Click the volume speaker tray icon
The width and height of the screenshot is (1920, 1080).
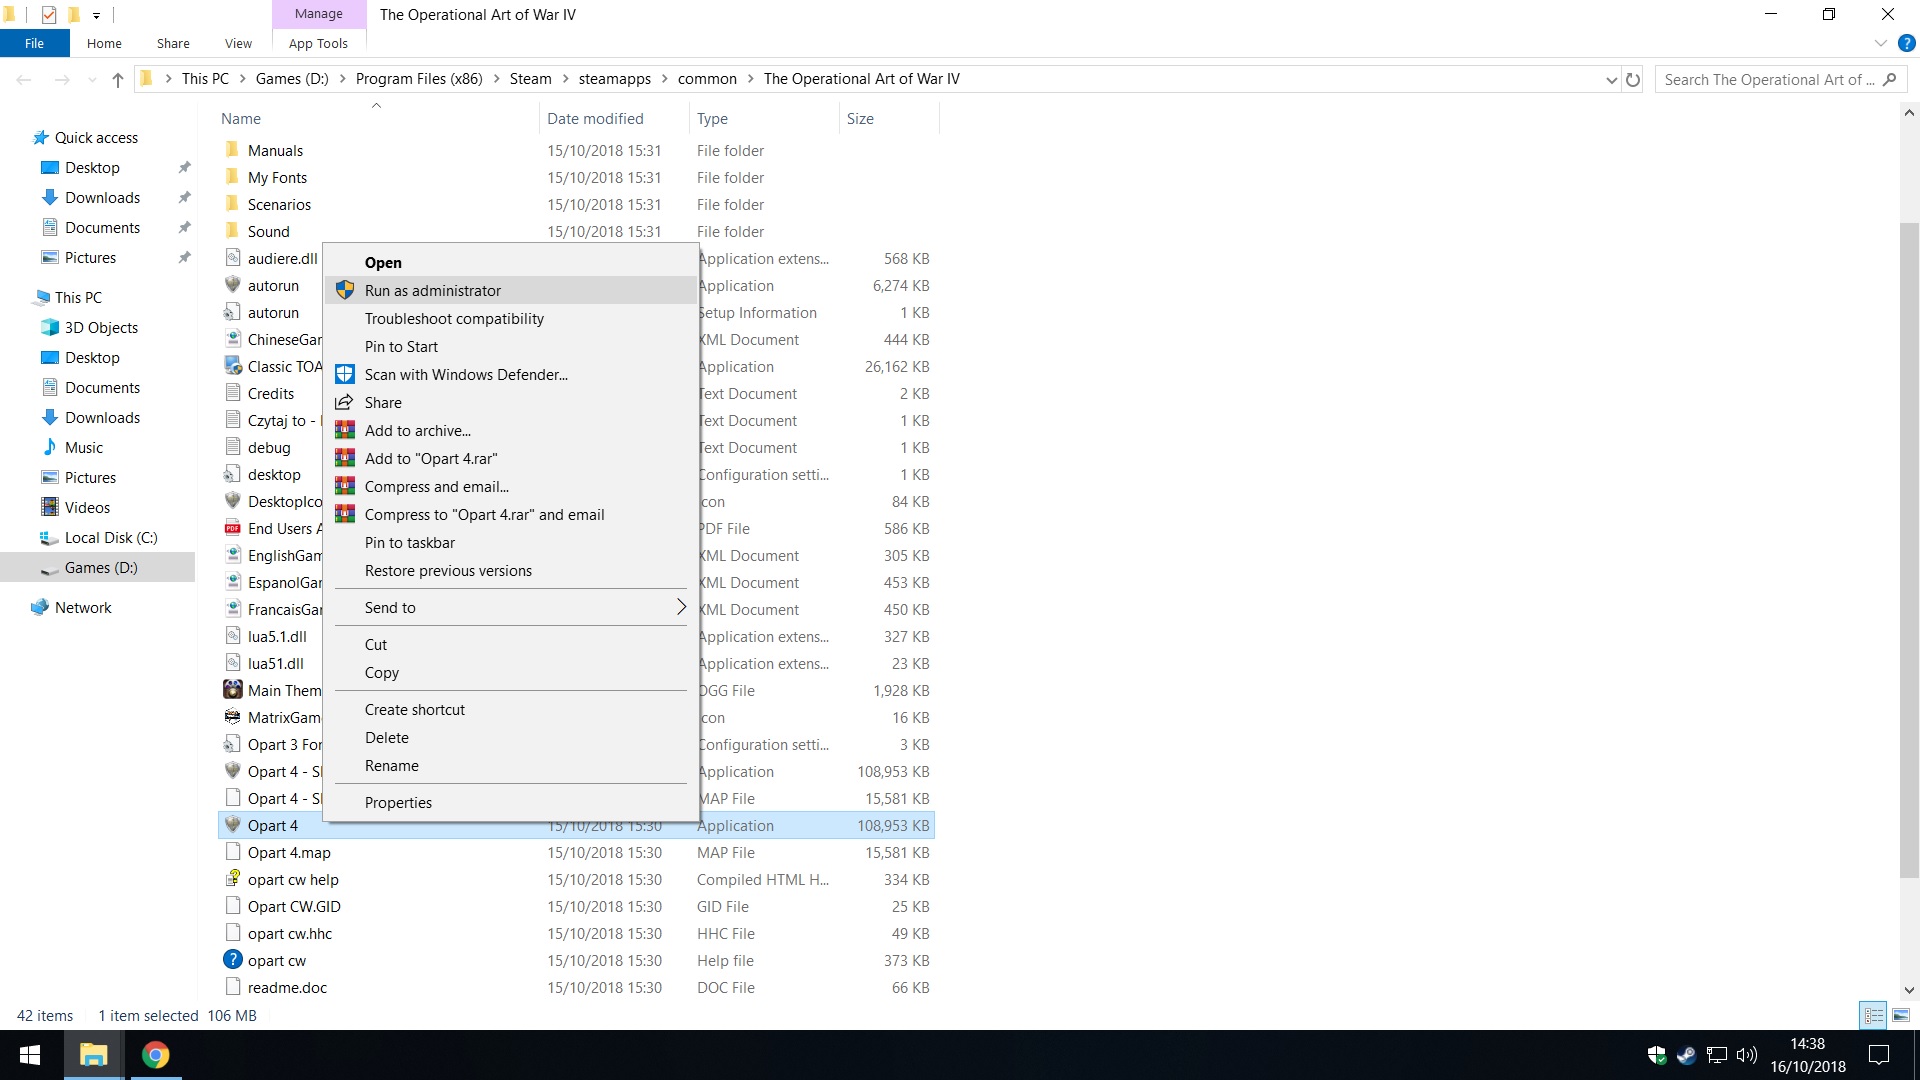1747,1055
